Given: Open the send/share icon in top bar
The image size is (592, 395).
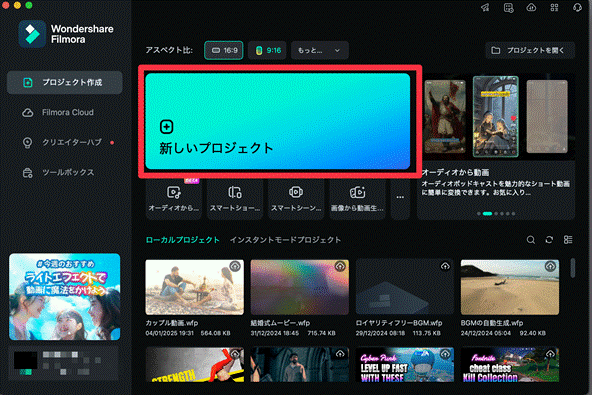Looking at the screenshot, I should click(x=485, y=8).
